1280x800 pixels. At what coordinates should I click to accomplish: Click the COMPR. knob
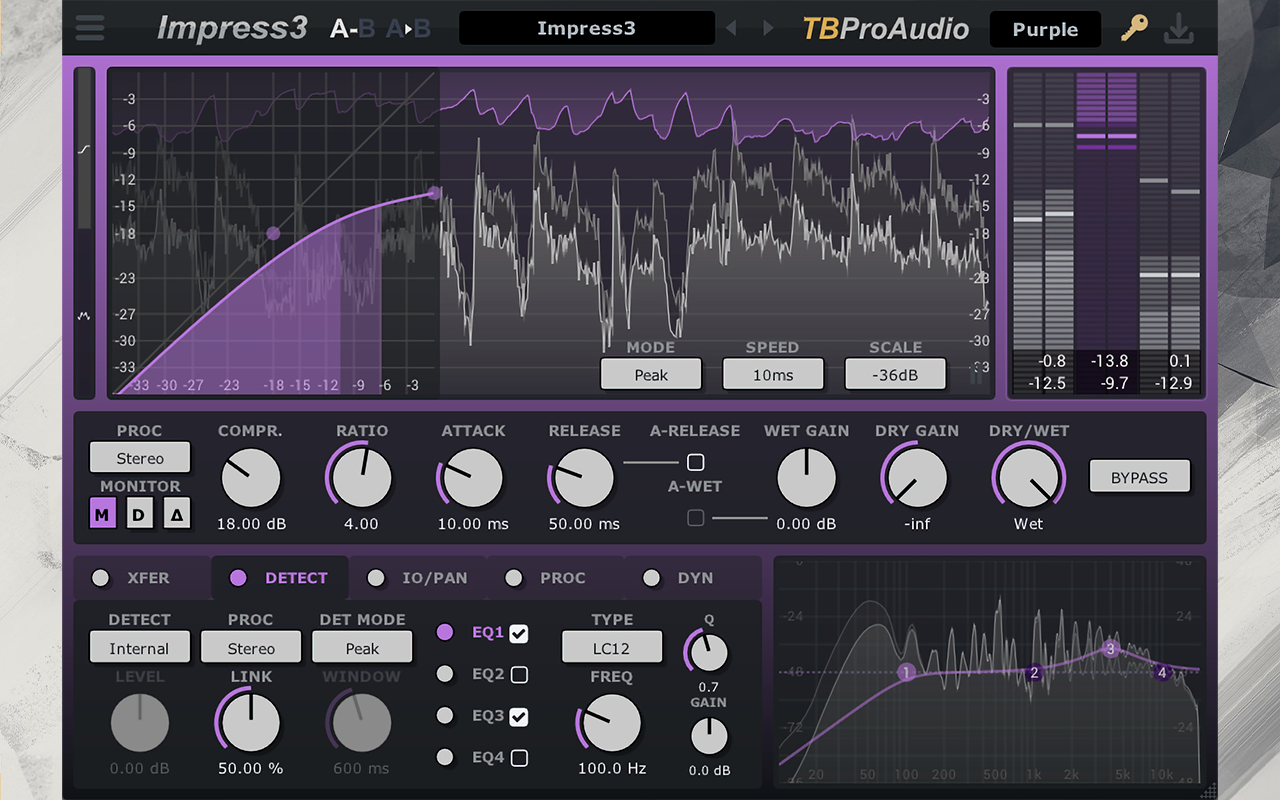pos(251,477)
